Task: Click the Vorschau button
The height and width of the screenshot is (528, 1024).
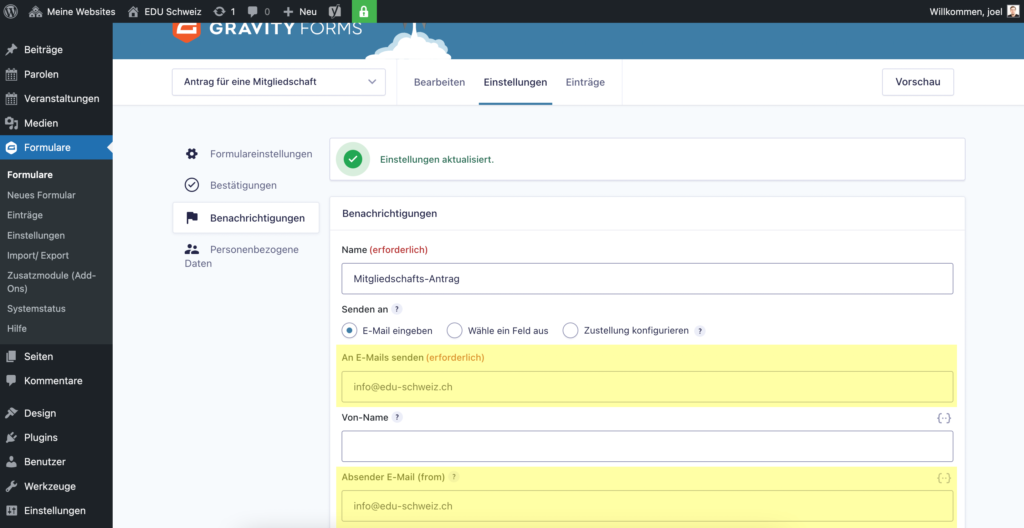Action: click(917, 82)
